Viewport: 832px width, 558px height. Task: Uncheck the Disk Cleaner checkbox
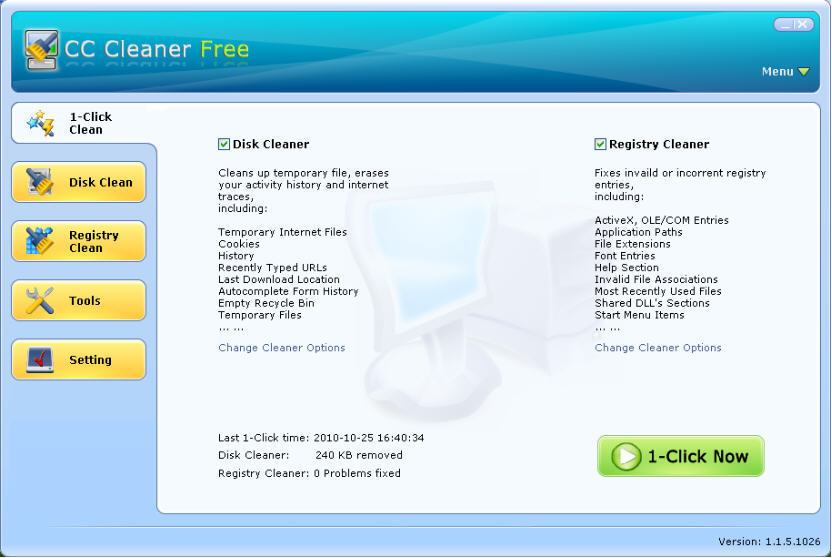pos(224,144)
